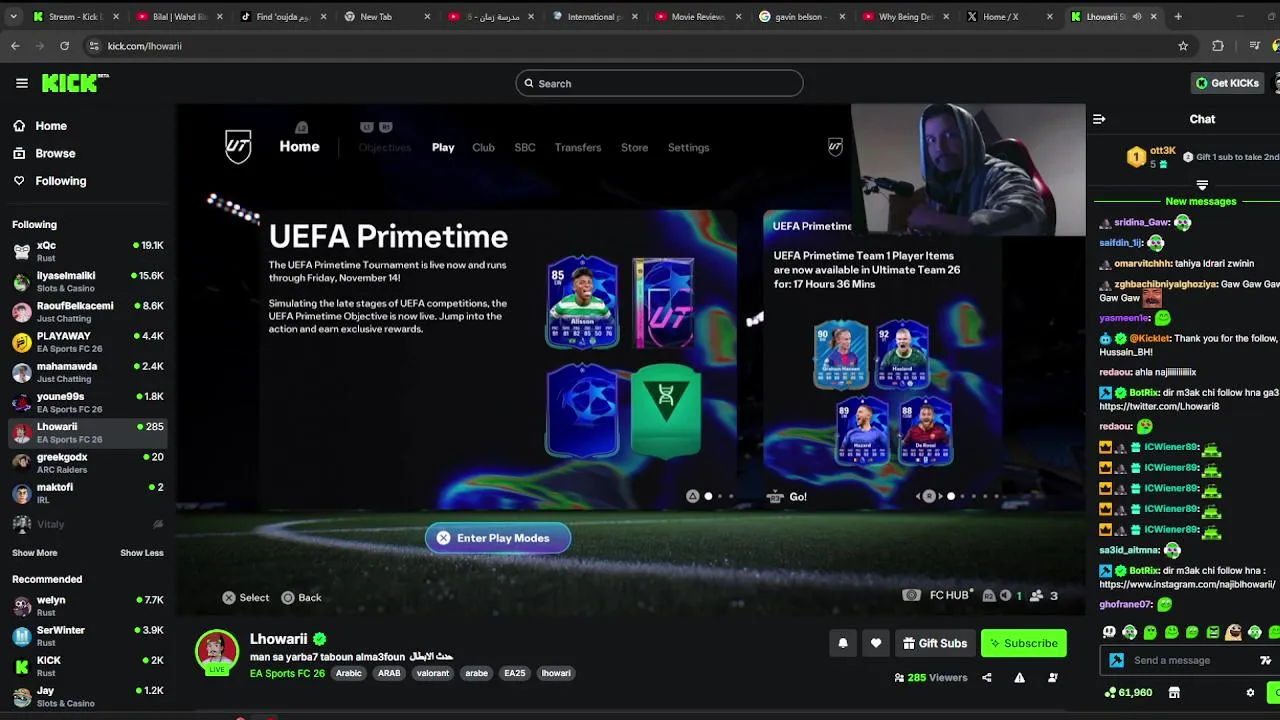Open KICK recommended channel
Viewport: 1280px width, 720px height.
[88, 666]
